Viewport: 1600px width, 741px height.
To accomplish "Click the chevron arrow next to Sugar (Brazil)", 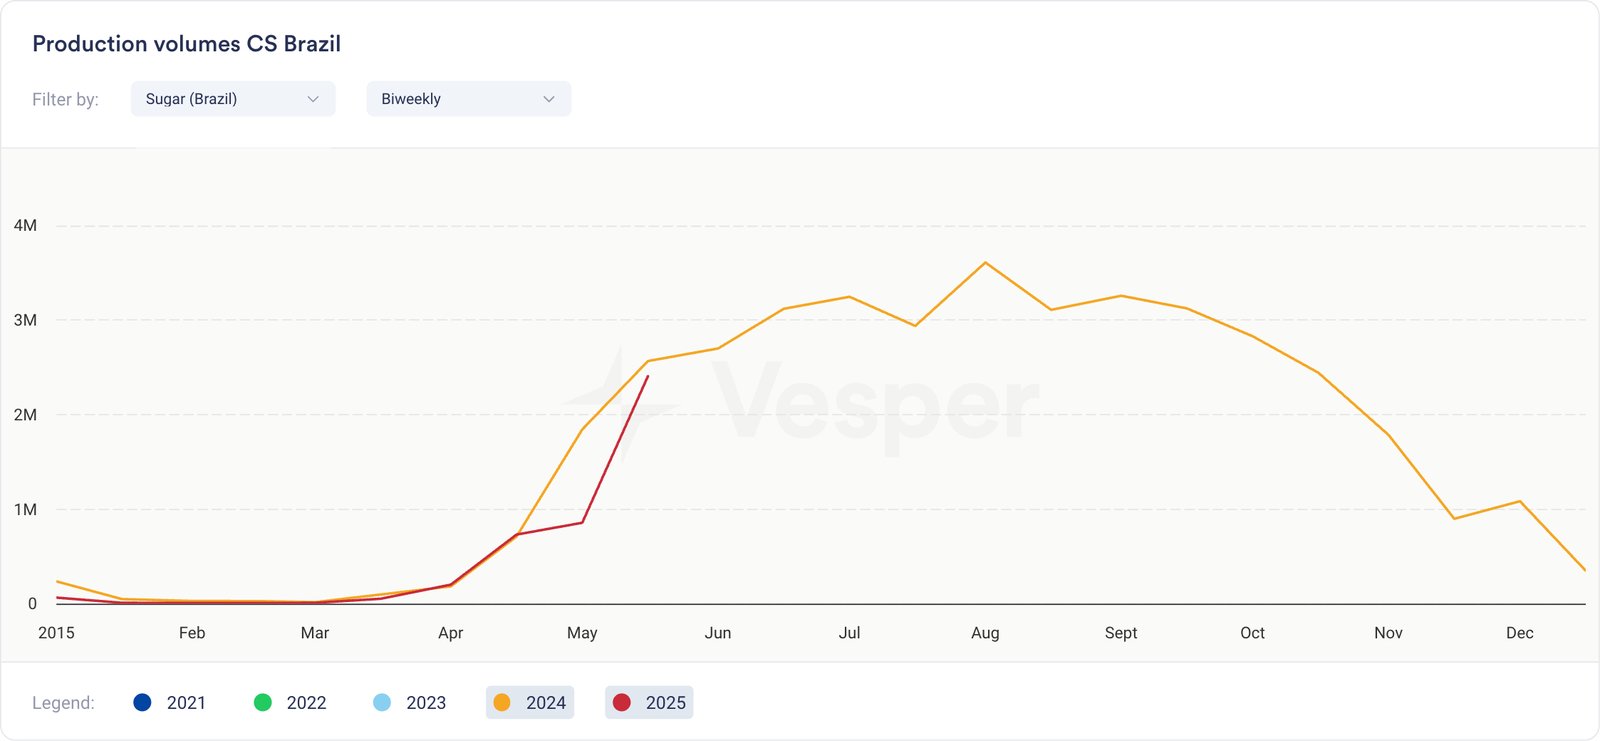I will 313,99.
